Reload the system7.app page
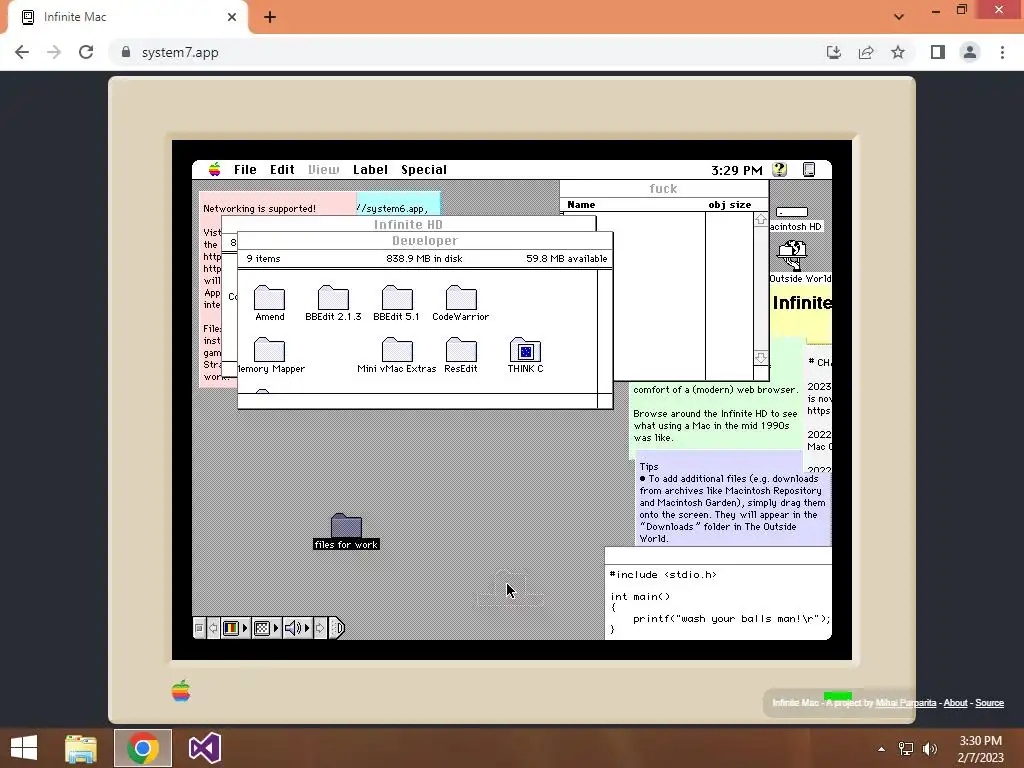 (x=86, y=52)
